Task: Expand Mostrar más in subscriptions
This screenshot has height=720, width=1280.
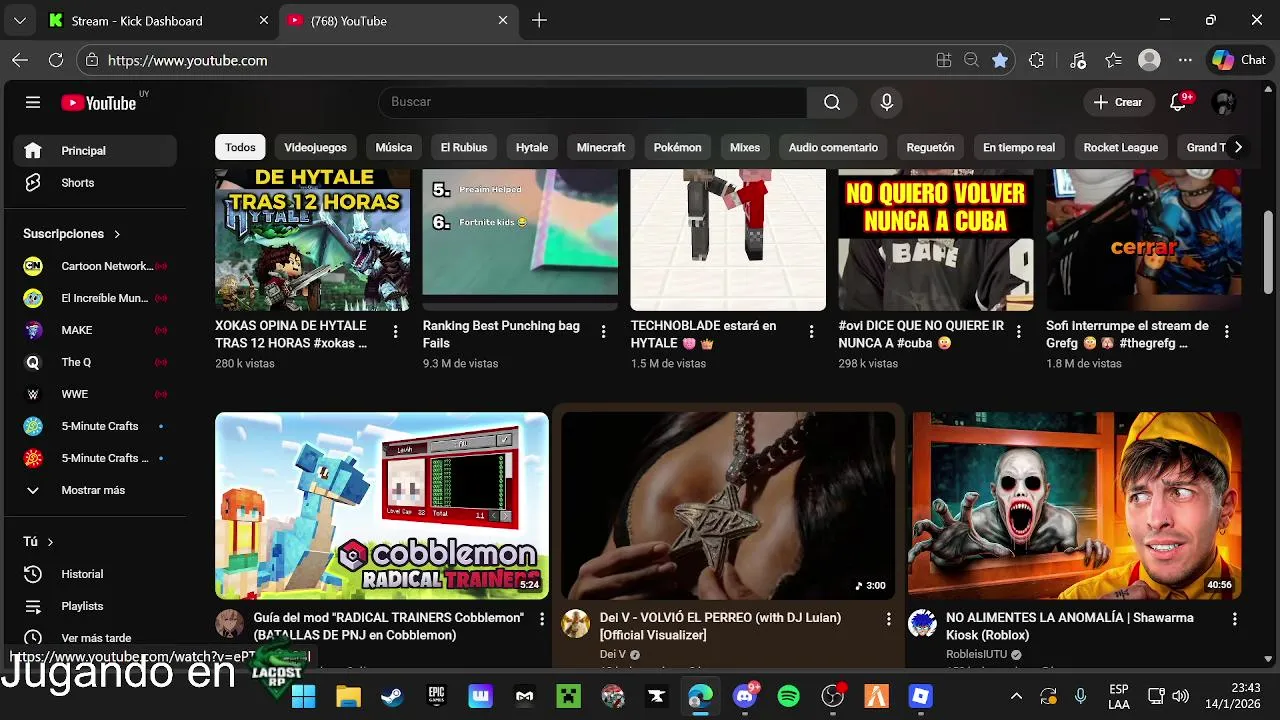Action: pos(95,490)
